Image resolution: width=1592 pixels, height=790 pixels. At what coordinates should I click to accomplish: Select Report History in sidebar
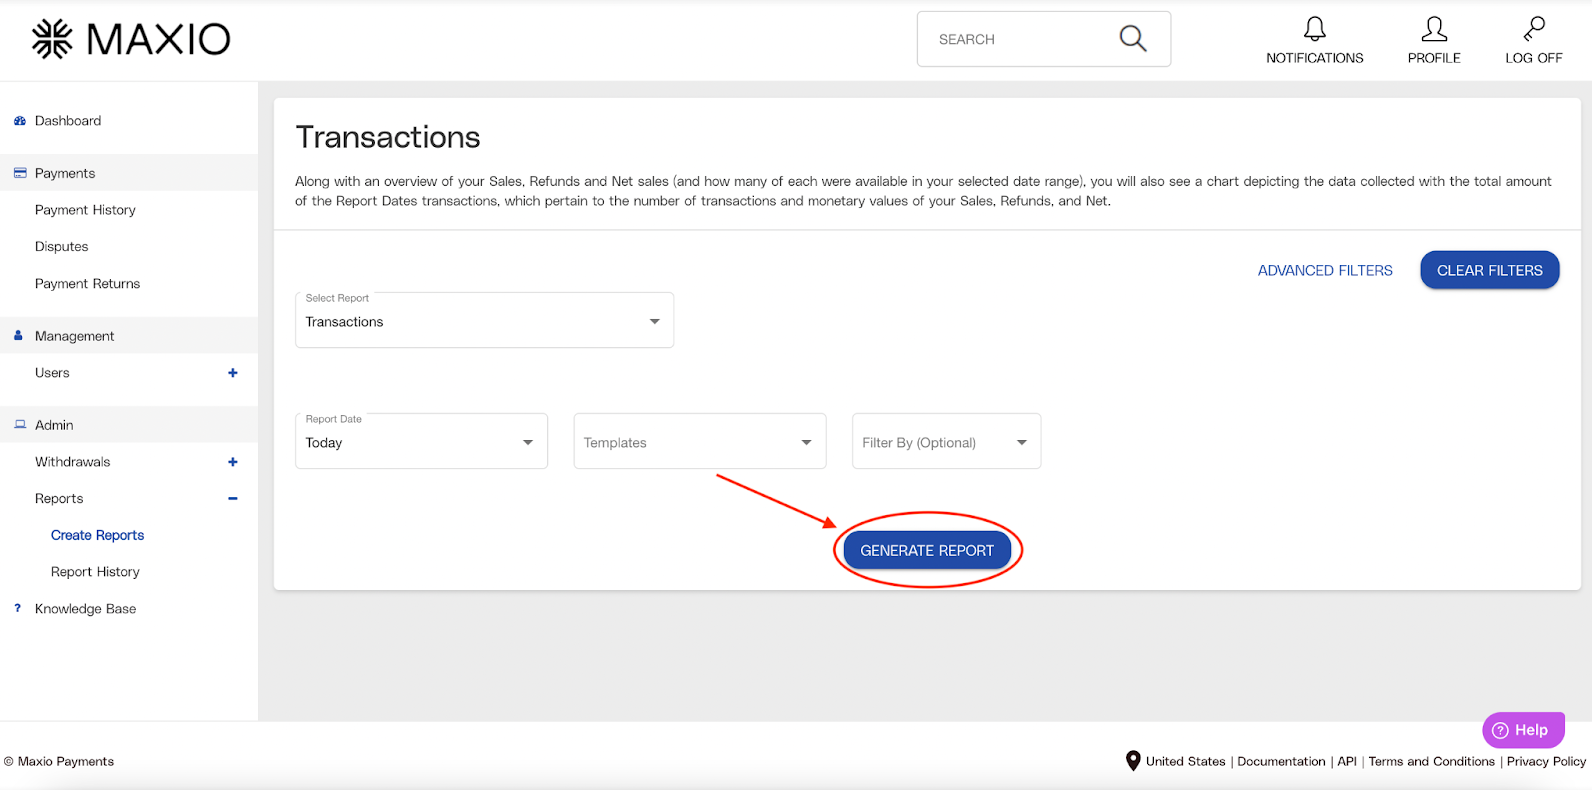(95, 572)
